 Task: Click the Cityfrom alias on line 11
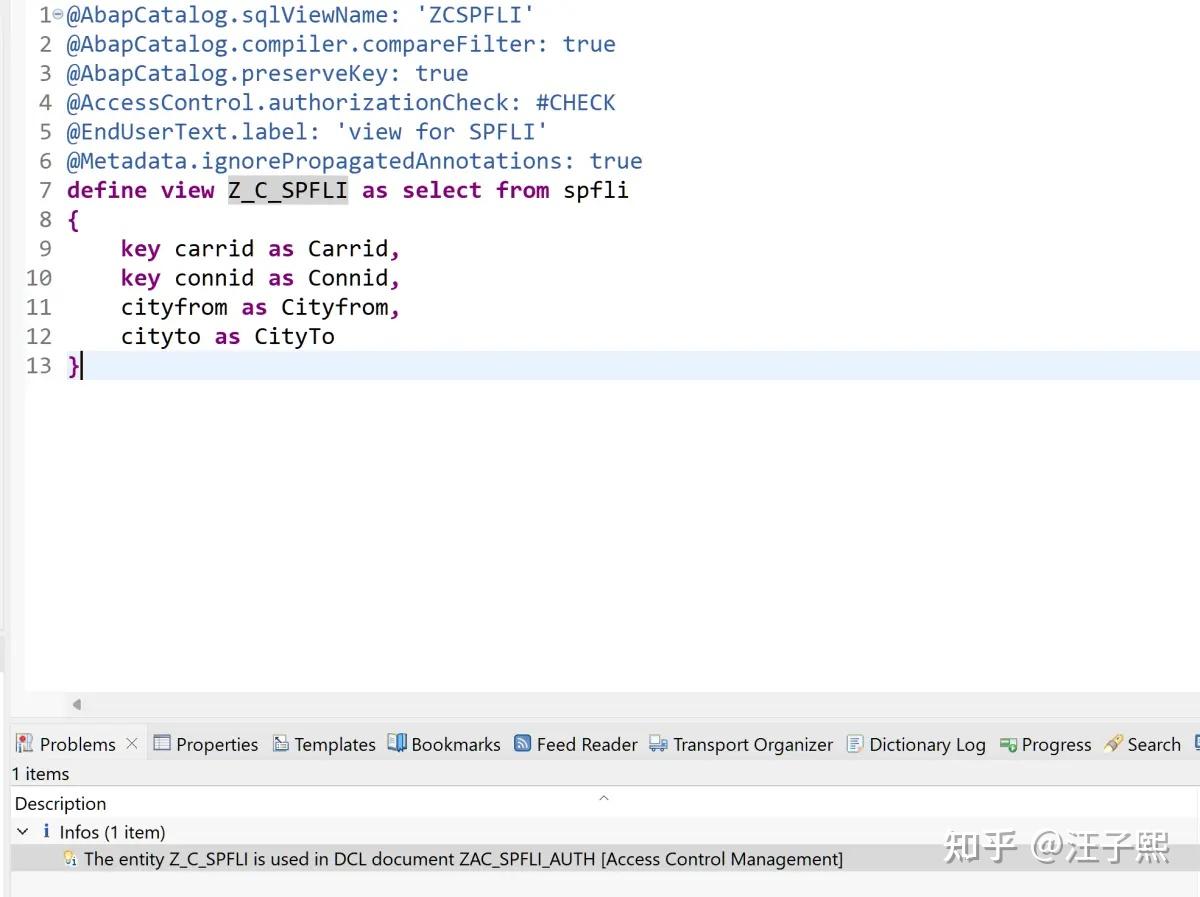pyautogui.click(x=336, y=307)
